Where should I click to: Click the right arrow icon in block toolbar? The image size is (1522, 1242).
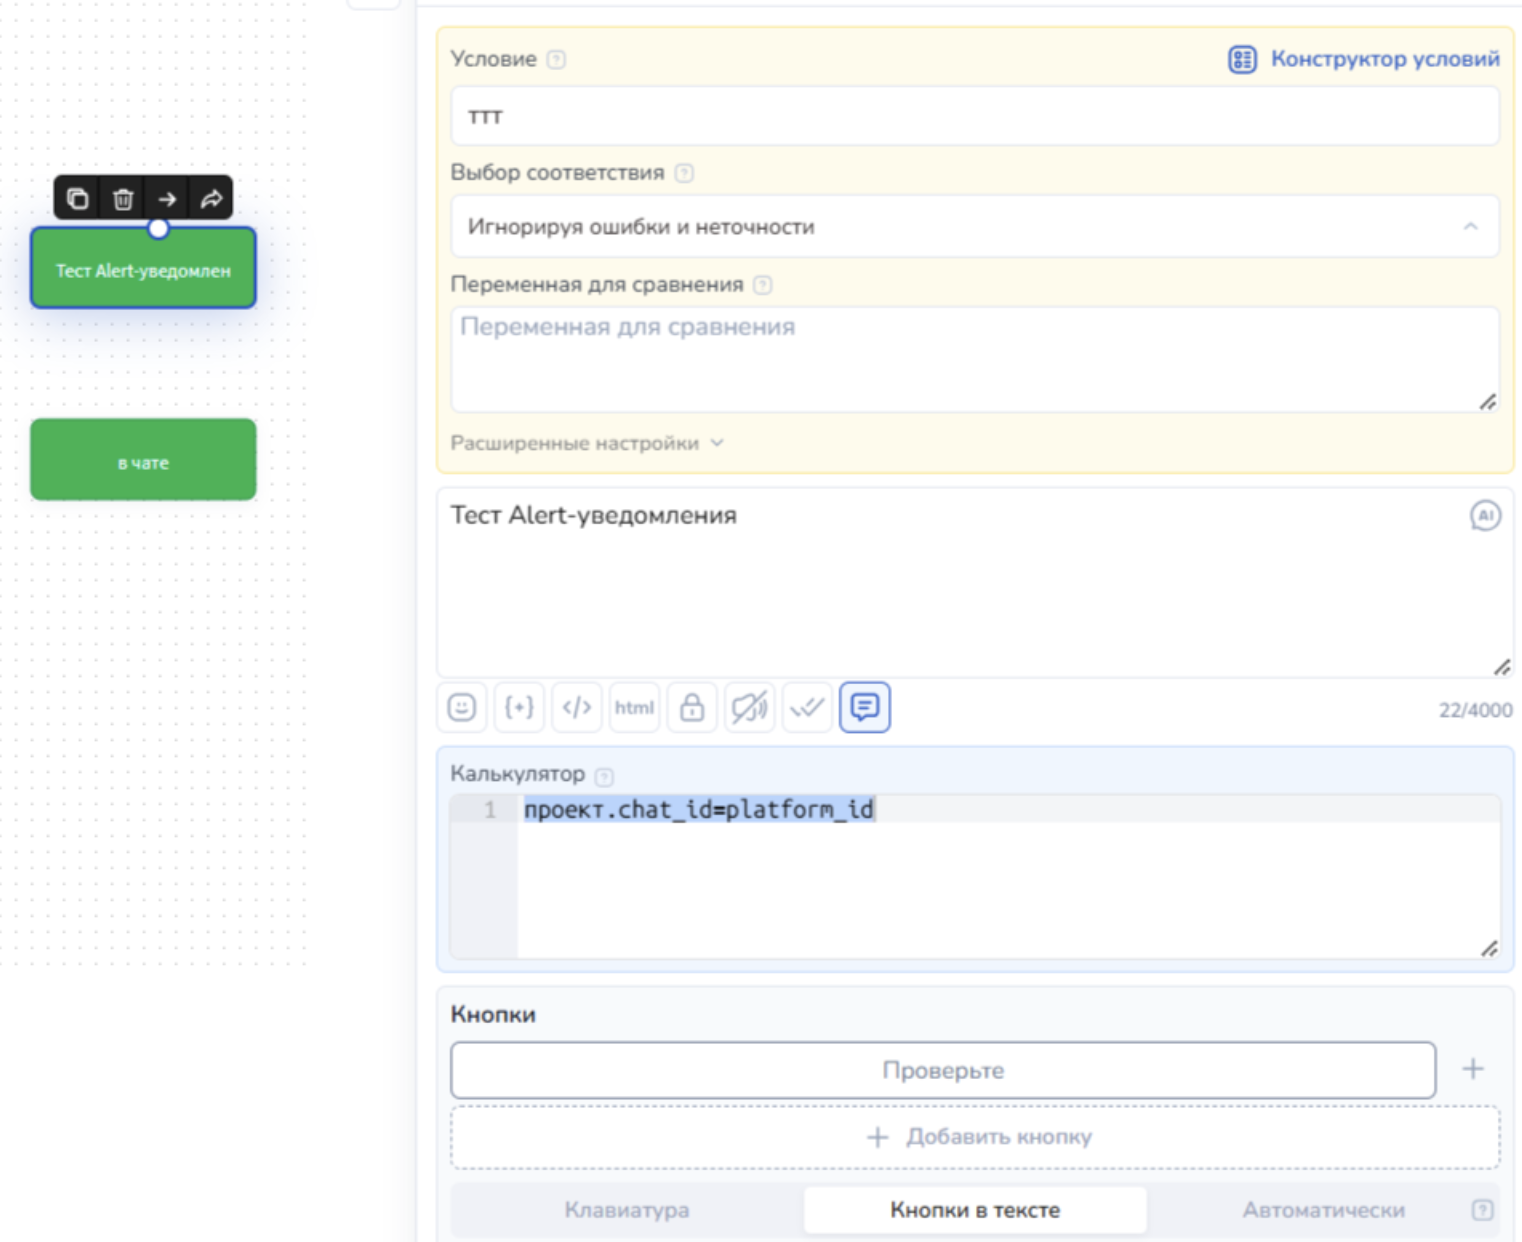coord(167,199)
